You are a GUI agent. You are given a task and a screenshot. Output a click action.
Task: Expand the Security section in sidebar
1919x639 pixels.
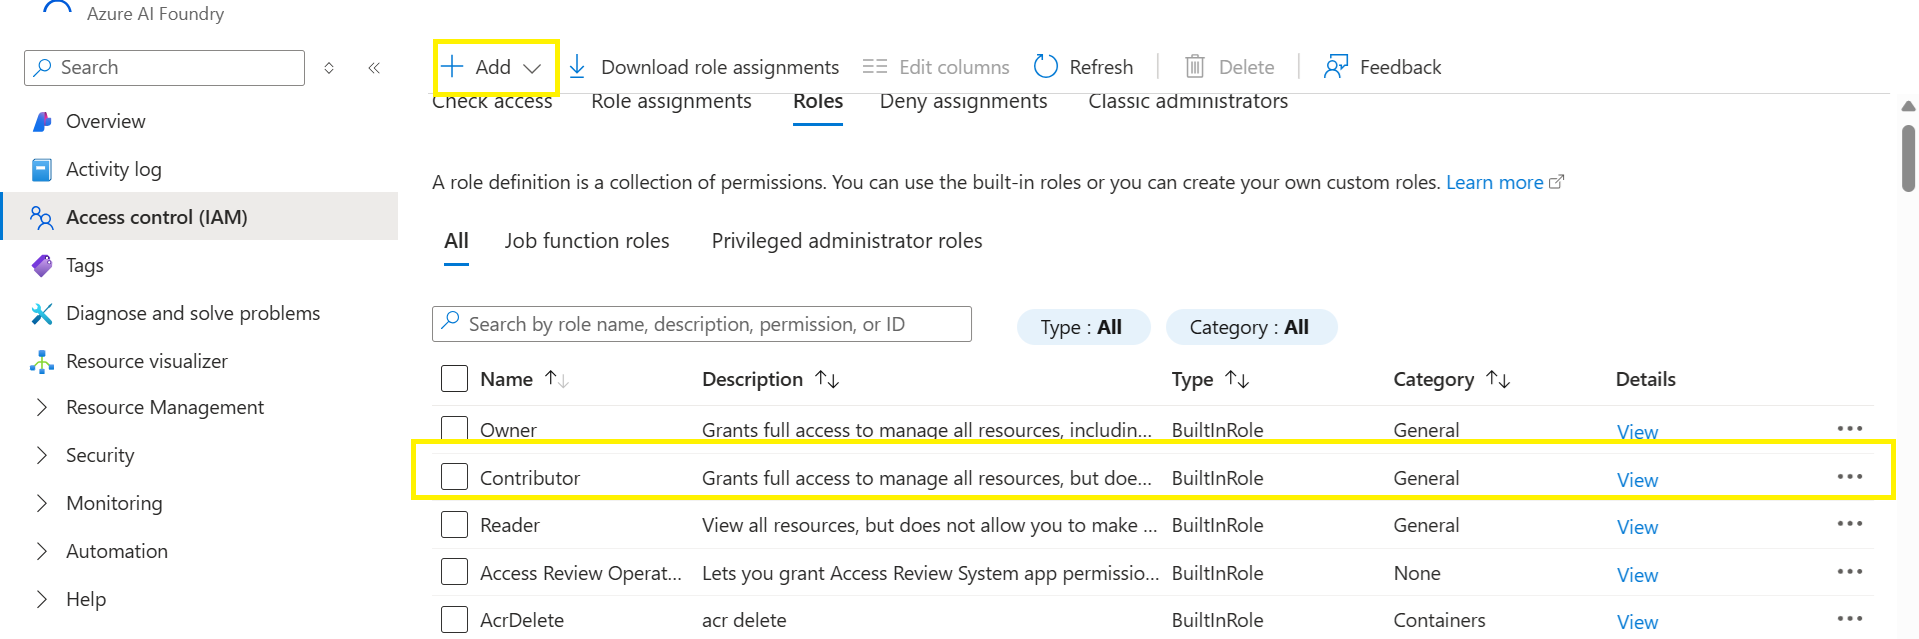[42, 455]
